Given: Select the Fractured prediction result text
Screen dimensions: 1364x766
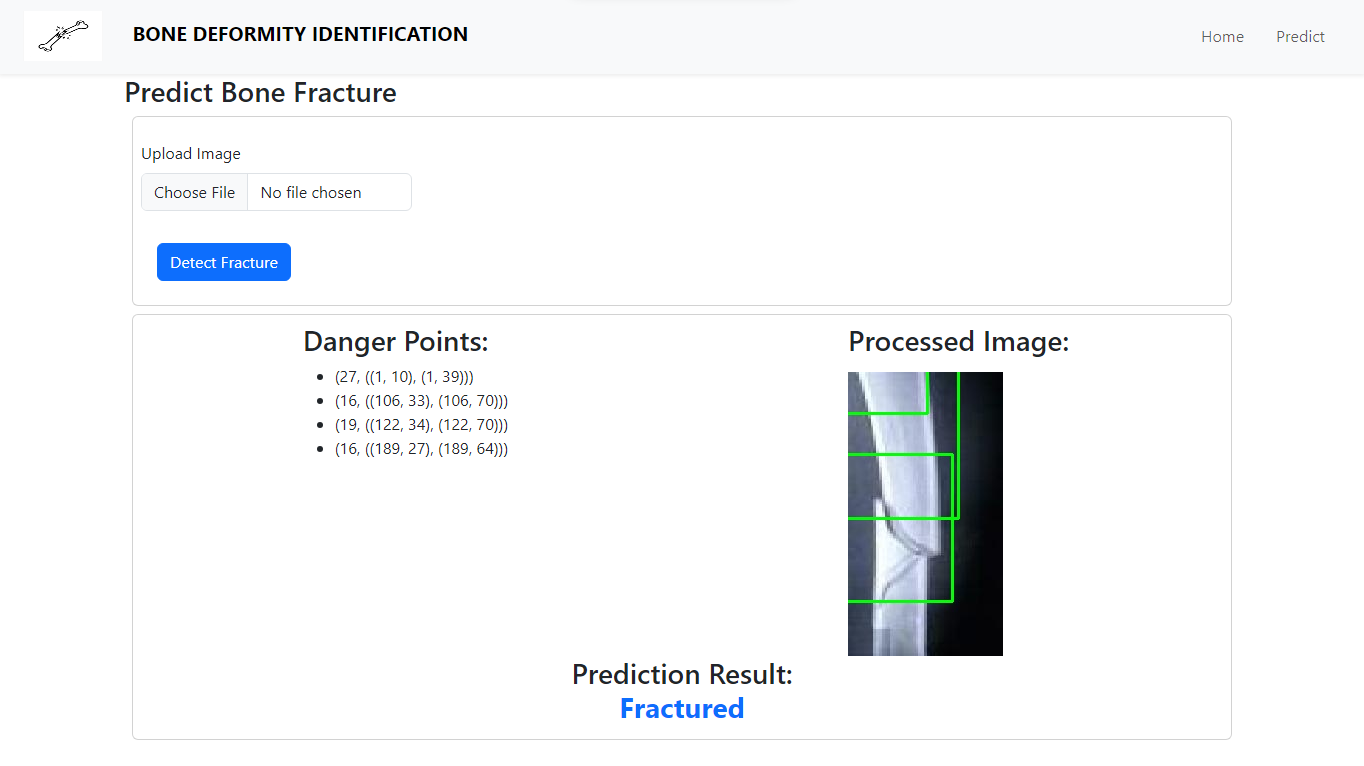Looking at the screenshot, I should tap(682, 708).
